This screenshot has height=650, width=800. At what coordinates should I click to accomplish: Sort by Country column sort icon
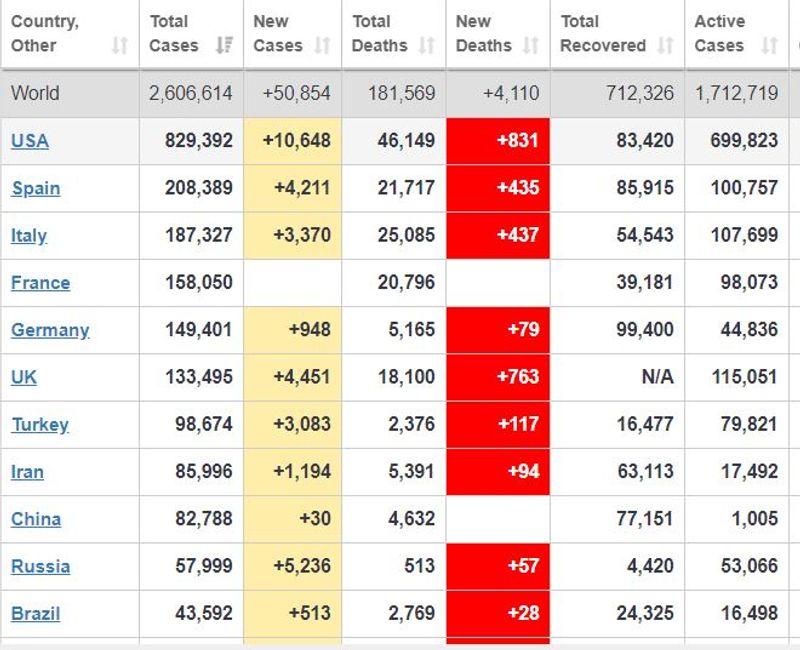click(120, 46)
